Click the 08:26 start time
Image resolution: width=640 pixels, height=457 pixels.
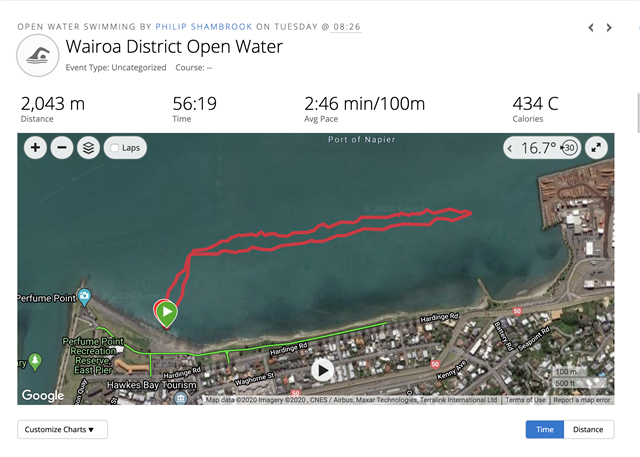pyautogui.click(x=347, y=27)
